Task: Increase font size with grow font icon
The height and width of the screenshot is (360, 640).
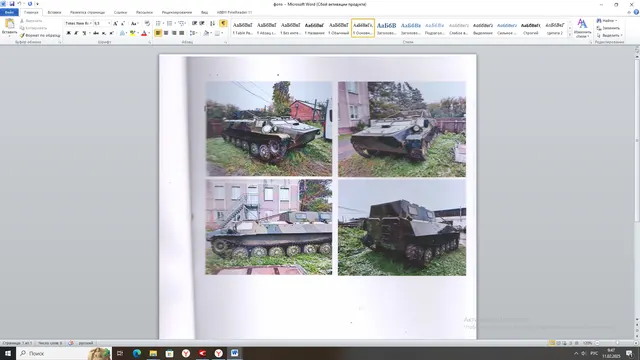Action: tap(116, 23)
